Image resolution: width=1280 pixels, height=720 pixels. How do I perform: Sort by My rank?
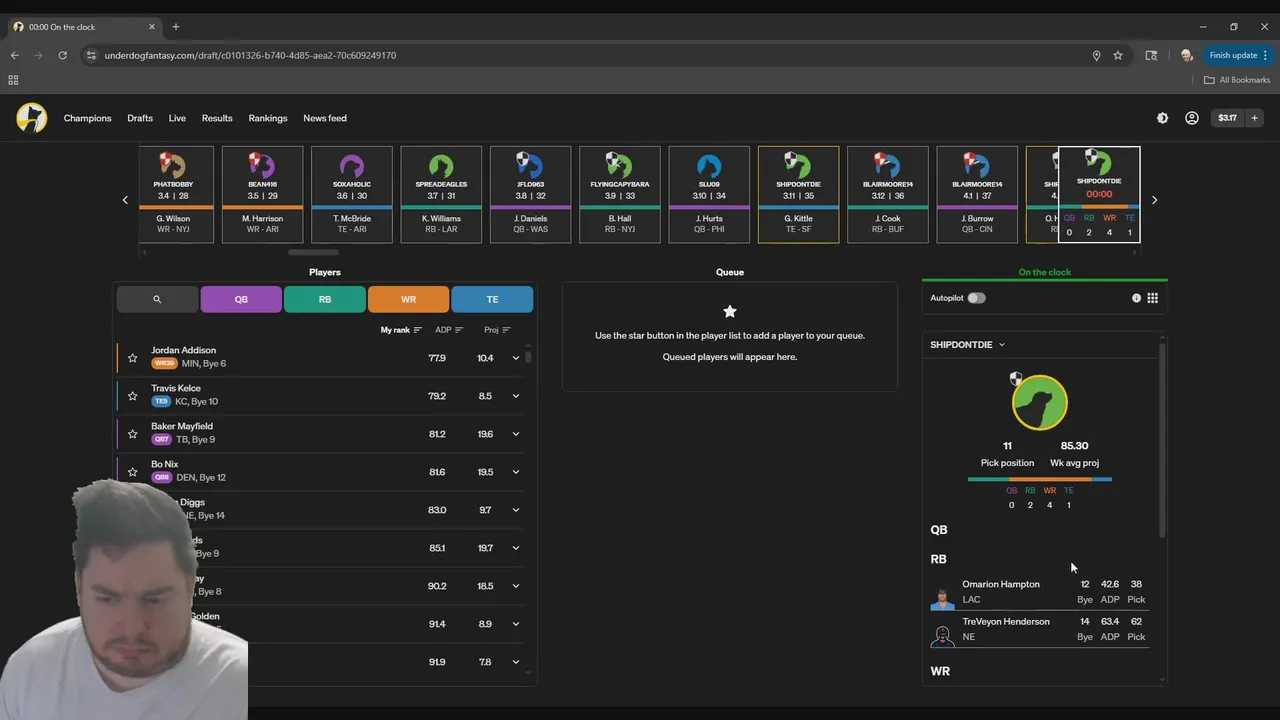[401, 330]
